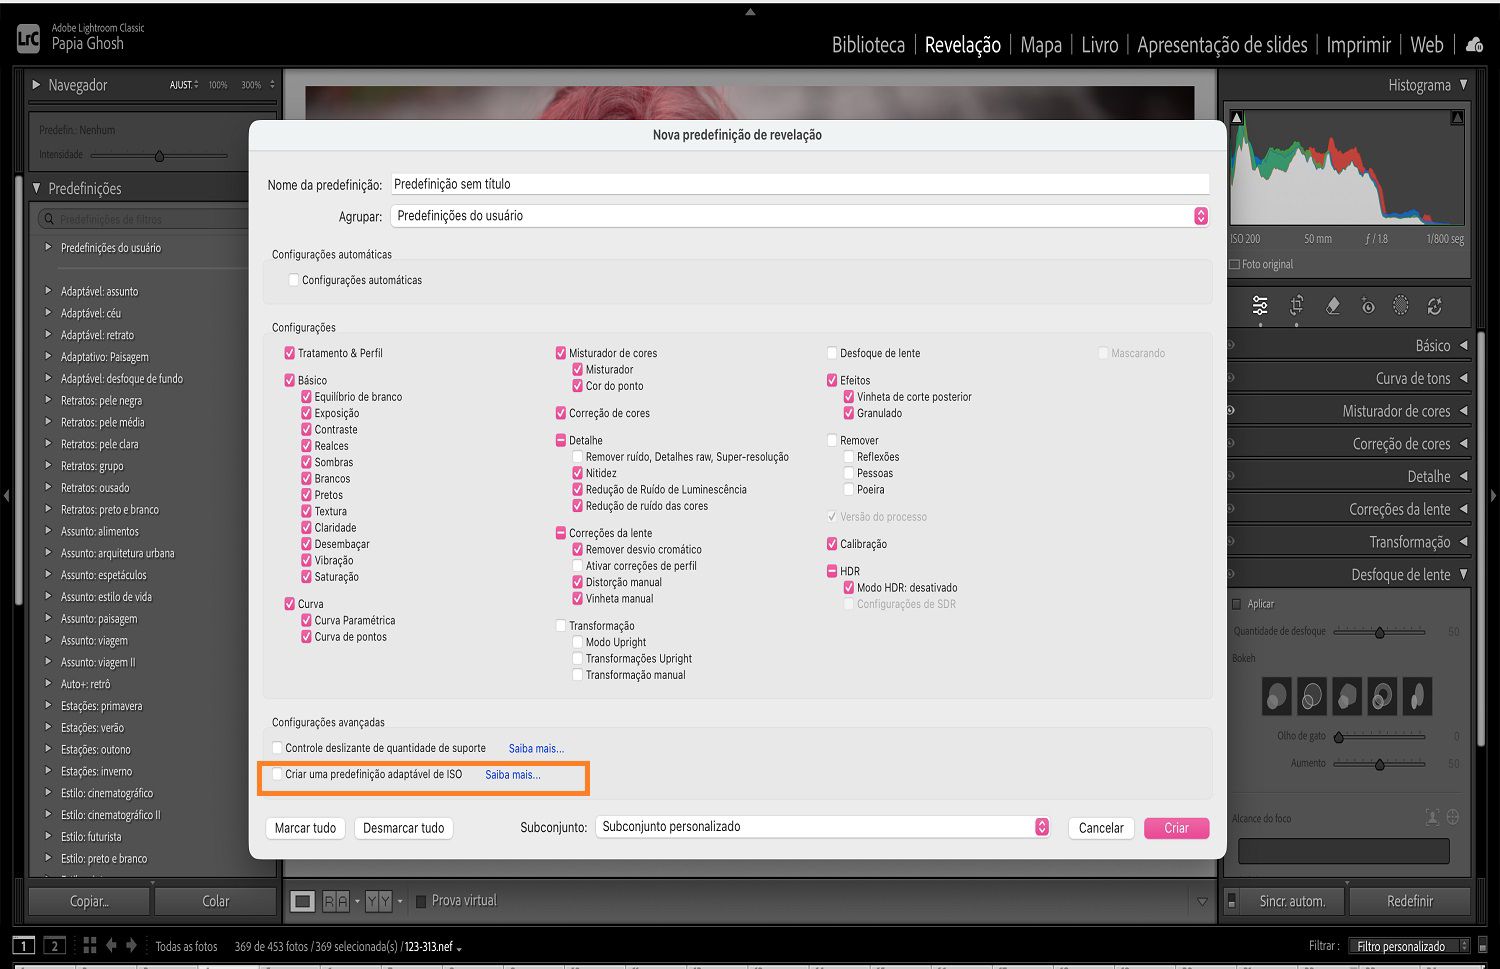Open the Agrupar dropdown

799,216
